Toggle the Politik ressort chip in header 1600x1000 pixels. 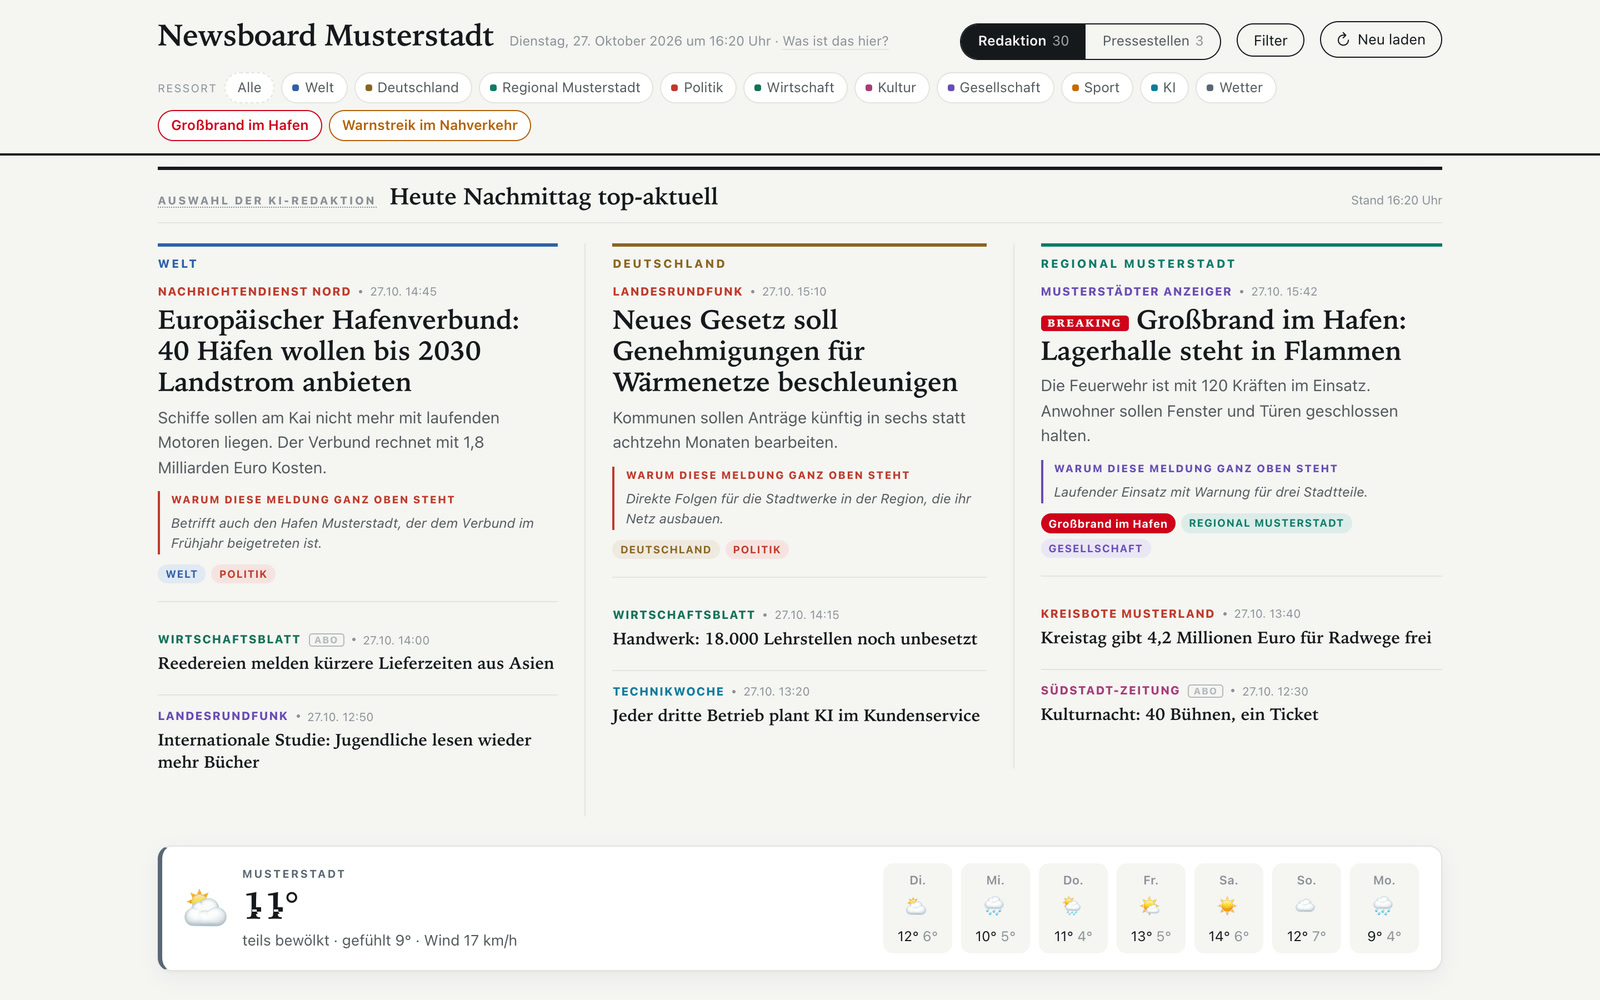click(698, 88)
